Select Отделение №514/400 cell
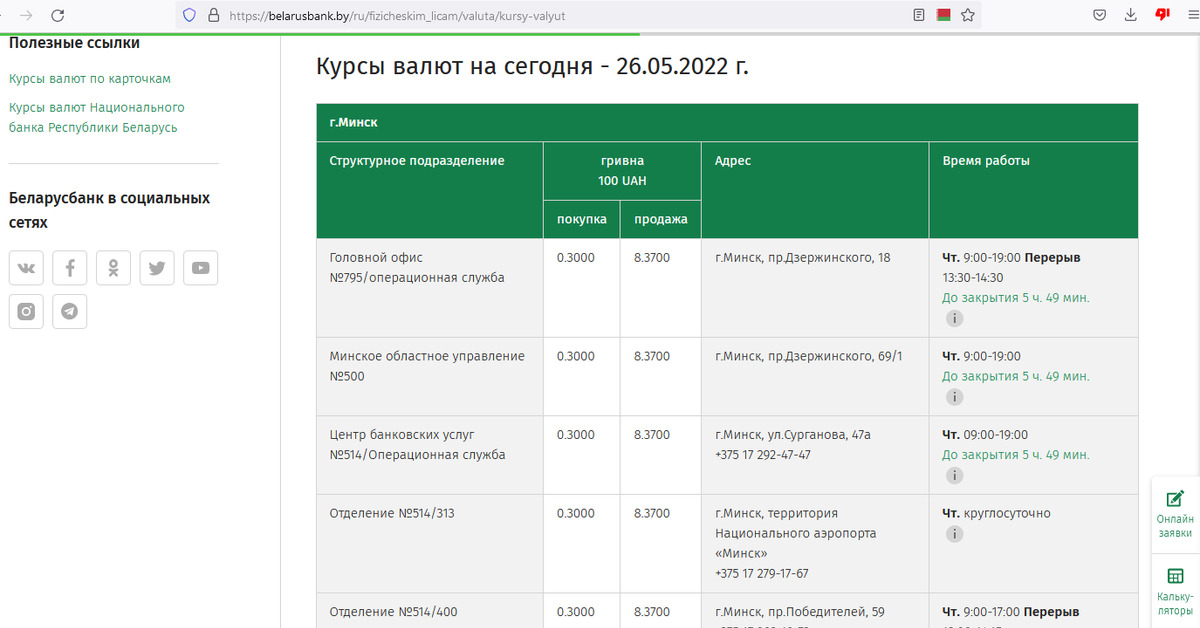Screen dimensions: 1200x628 (430, 611)
